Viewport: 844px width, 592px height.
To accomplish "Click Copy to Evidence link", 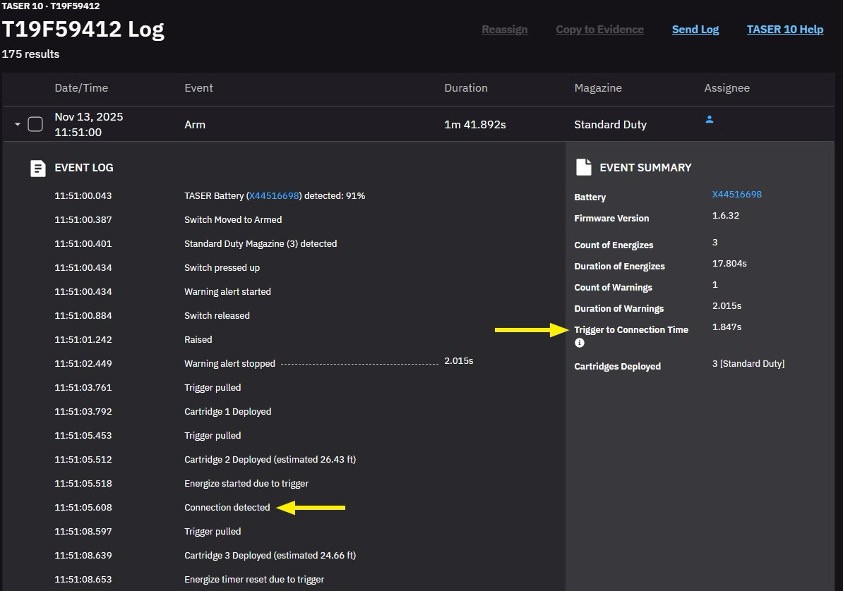I will pos(599,29).
